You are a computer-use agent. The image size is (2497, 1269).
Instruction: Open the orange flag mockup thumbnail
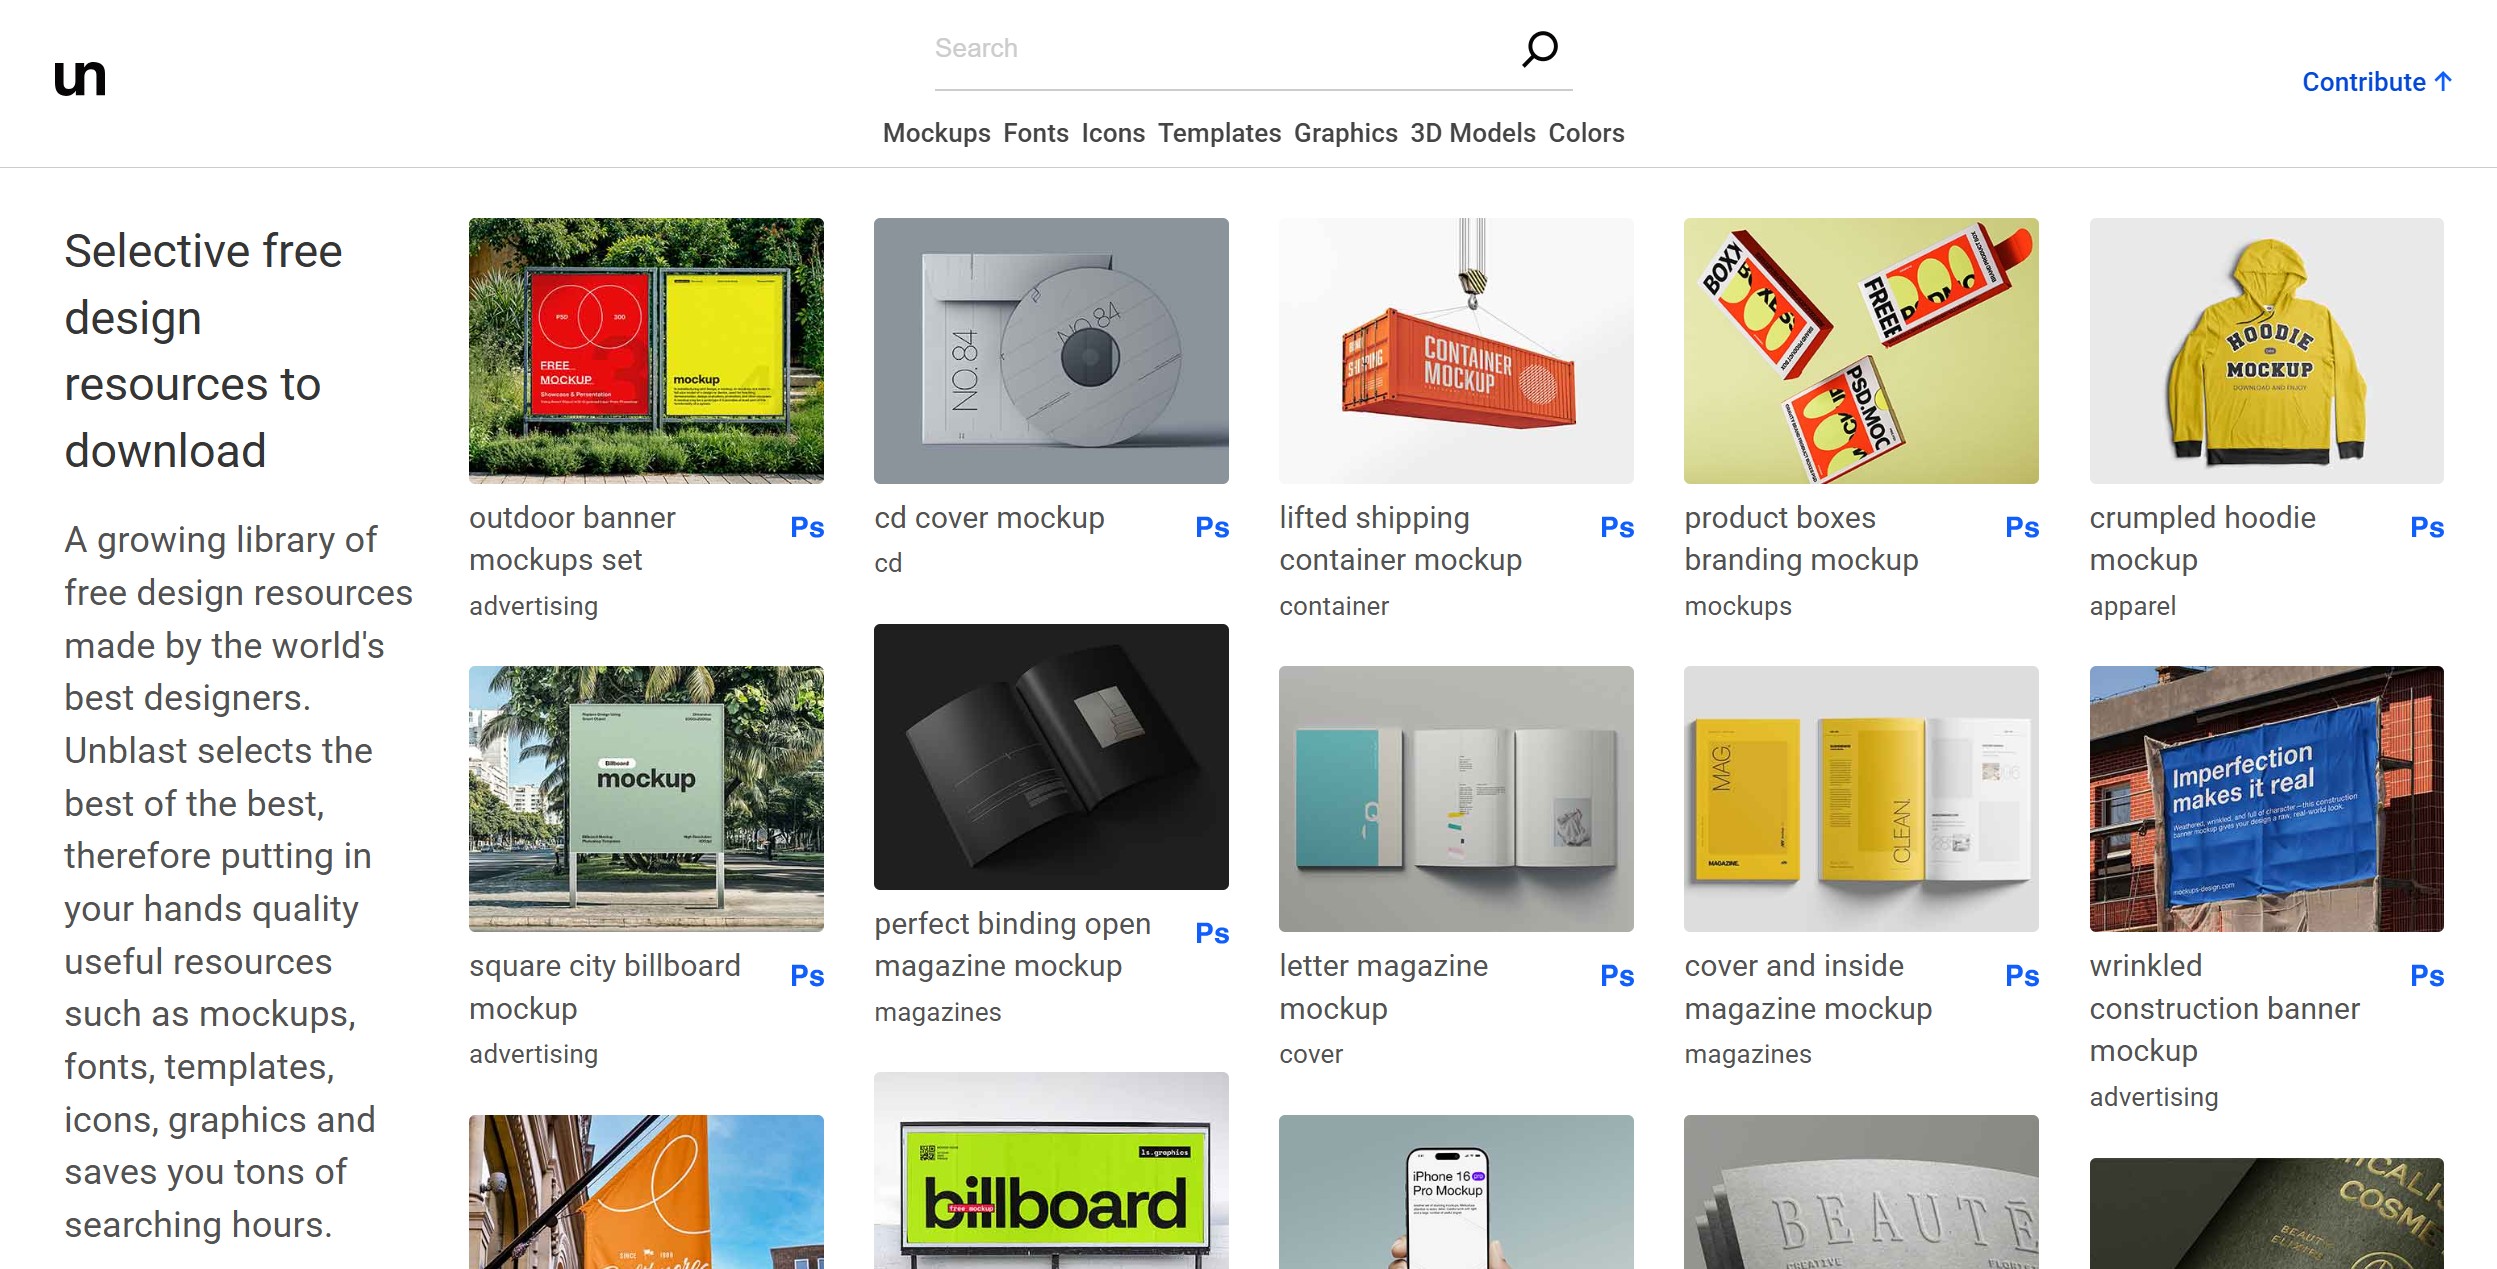click(646, 1192)
